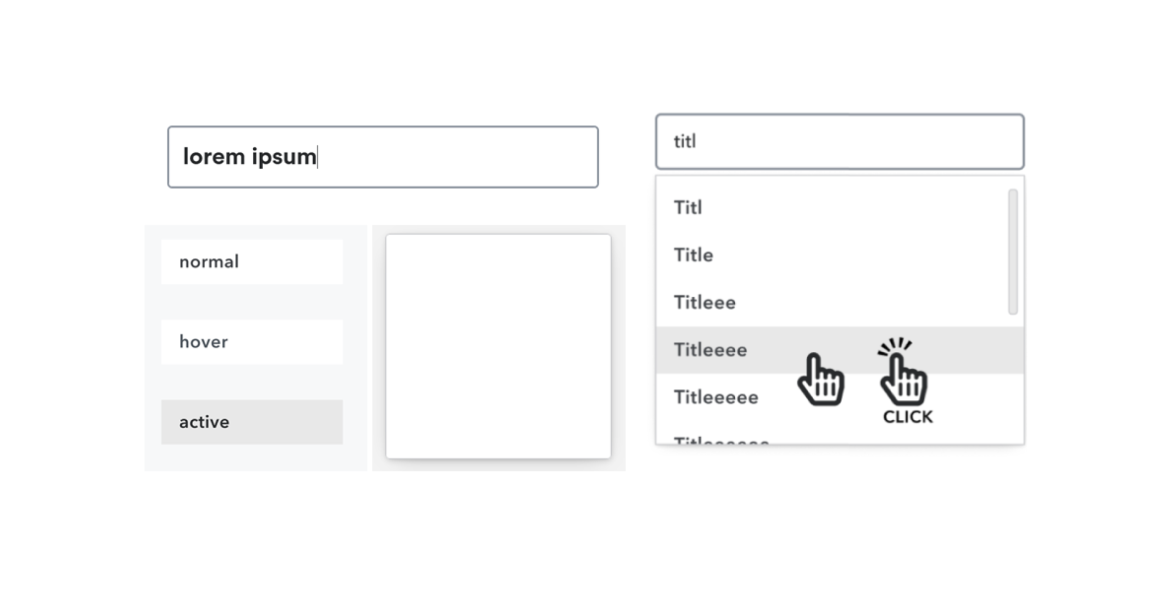This screenshot has width=1170, height=600.
Task: Pick the highlighted Titleeee option
Action: point(839,350)
